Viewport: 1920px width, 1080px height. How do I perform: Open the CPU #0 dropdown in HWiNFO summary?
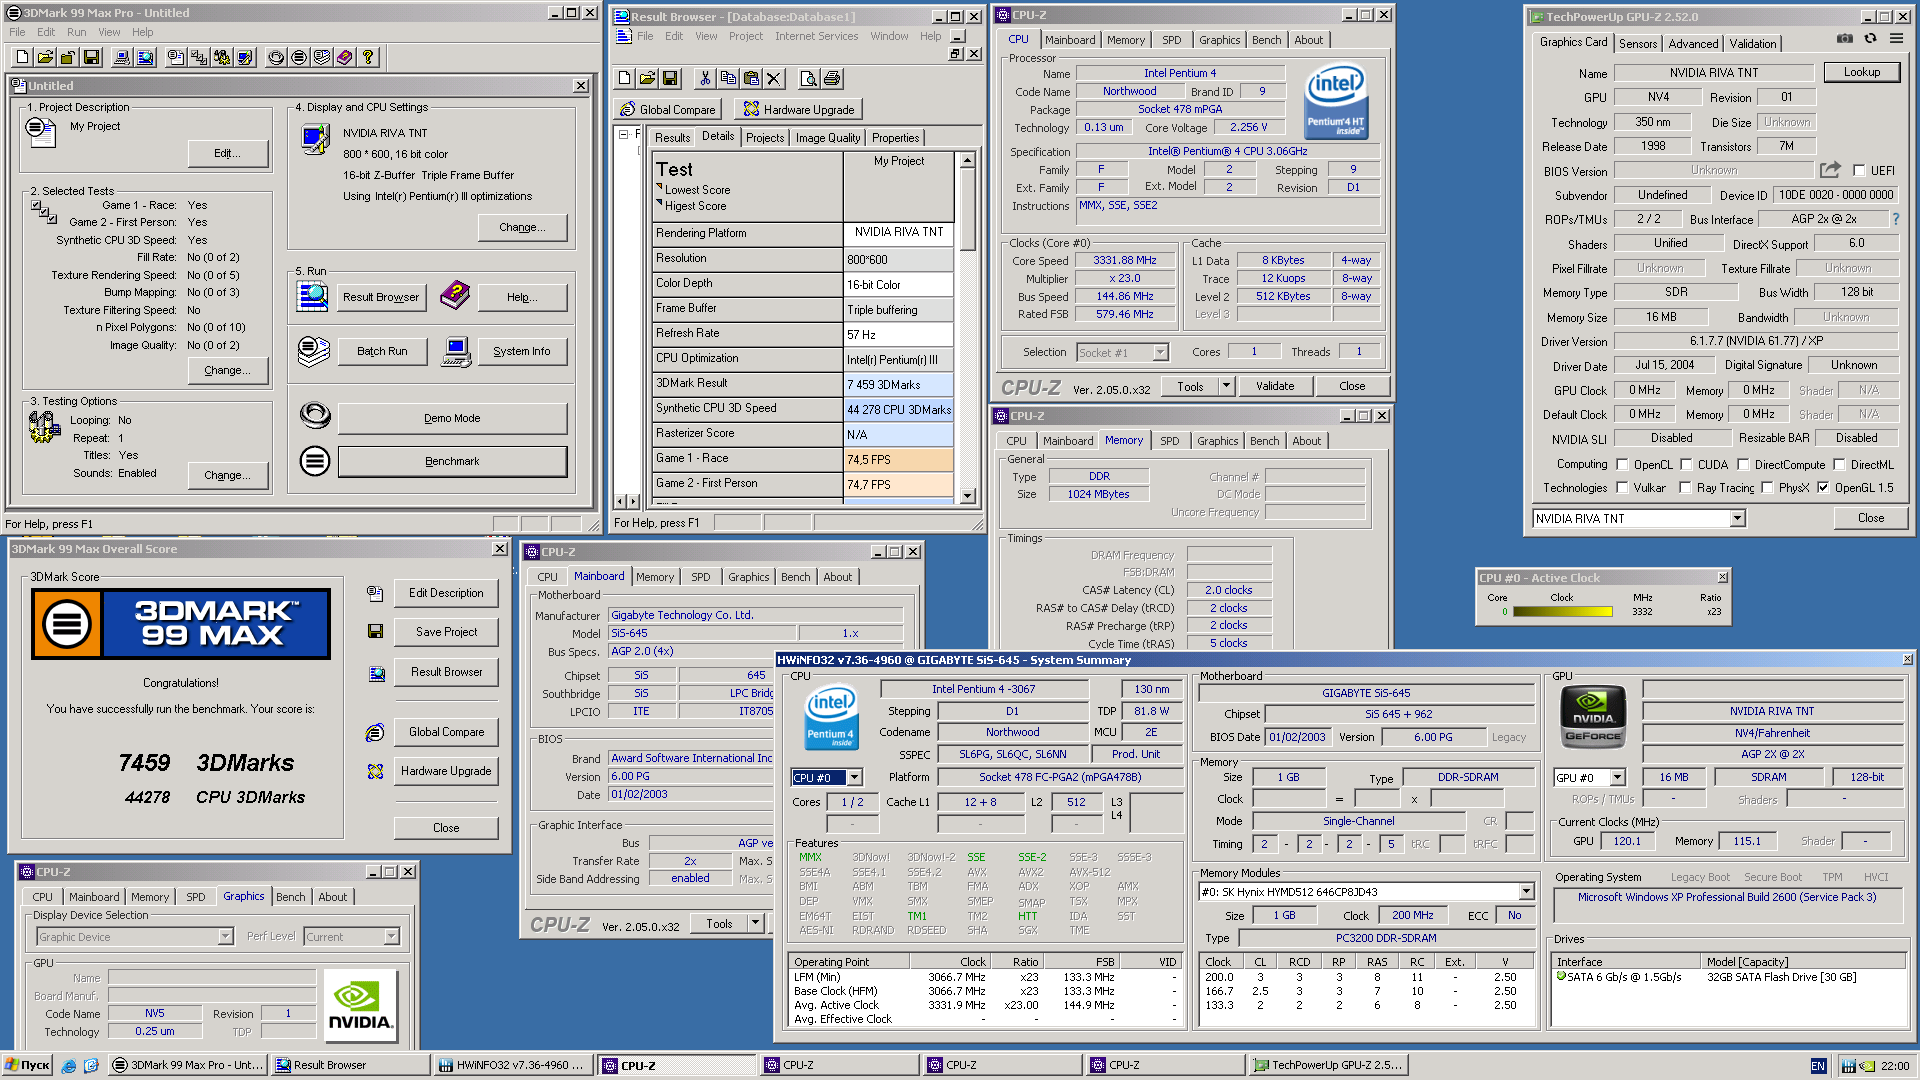855,778
